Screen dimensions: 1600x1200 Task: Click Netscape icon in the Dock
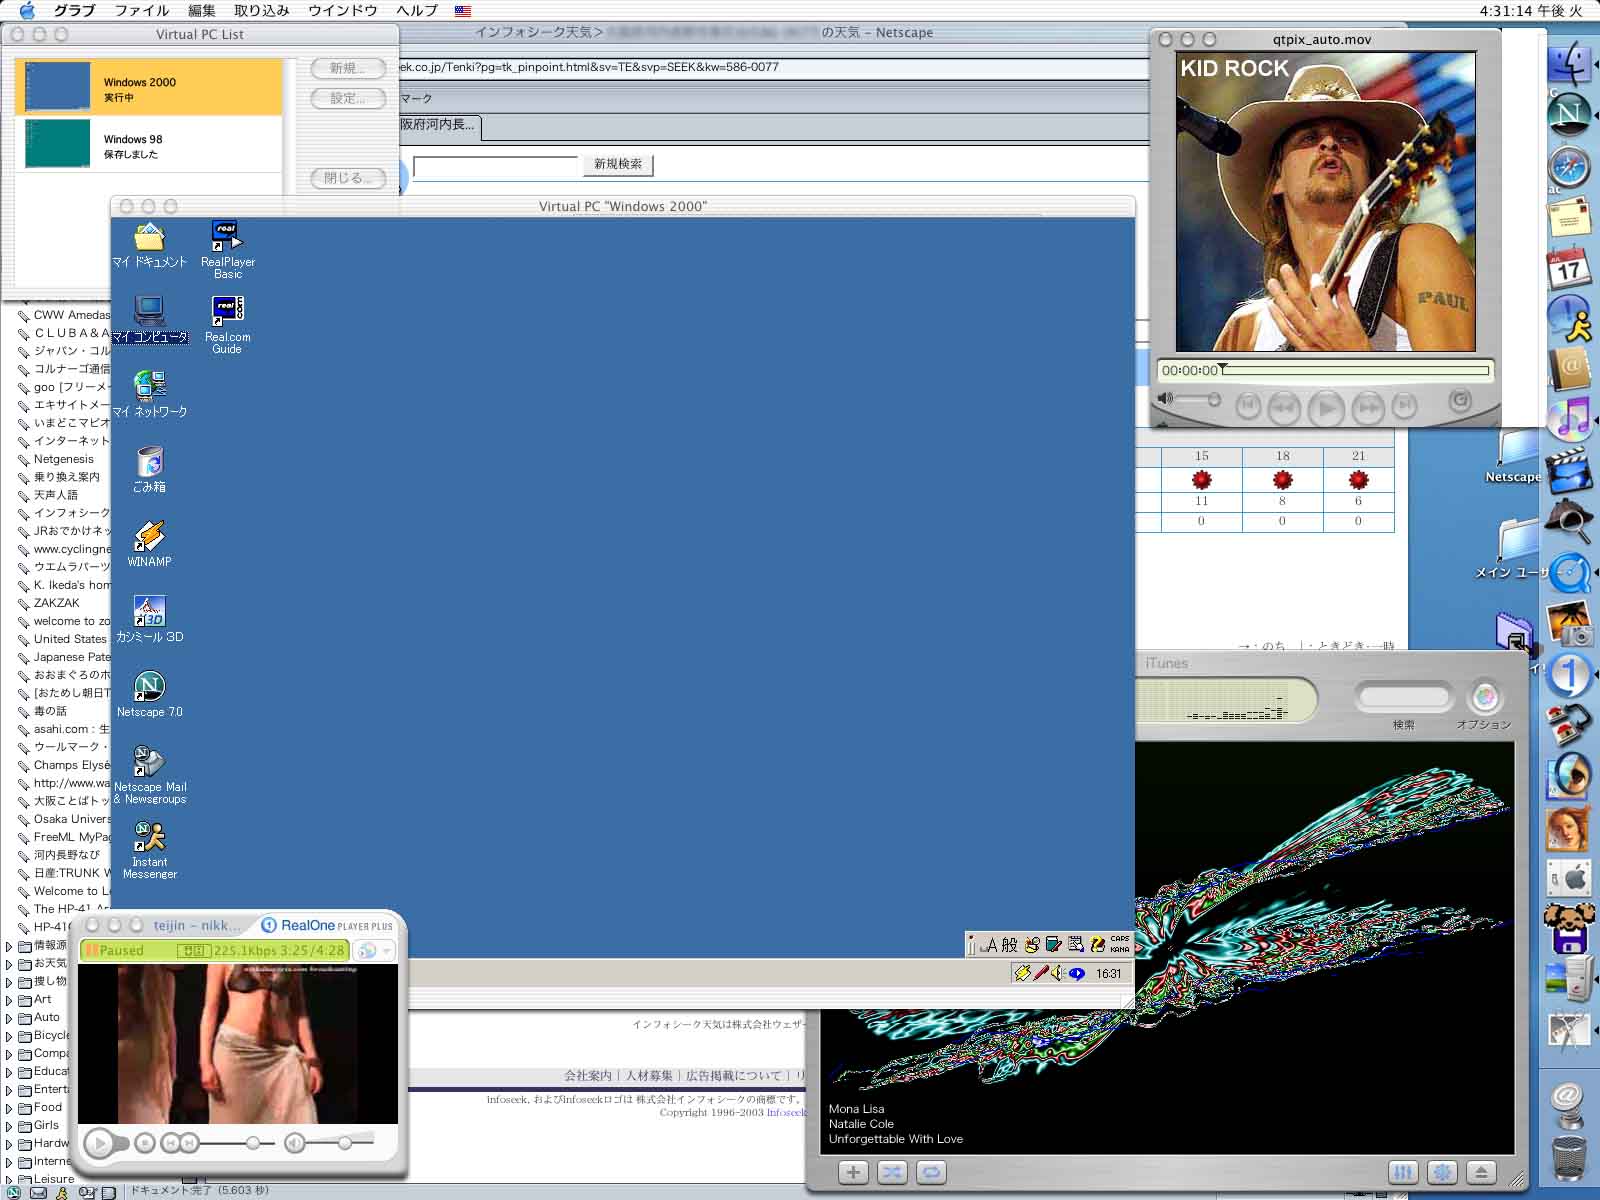click(x=1569, y=113)
